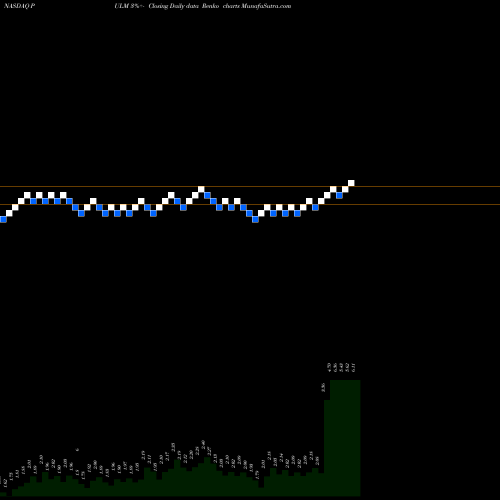500x500 pixels.
Task: Click the 'NASDAQ P' title text
Action: click(18, 6)
